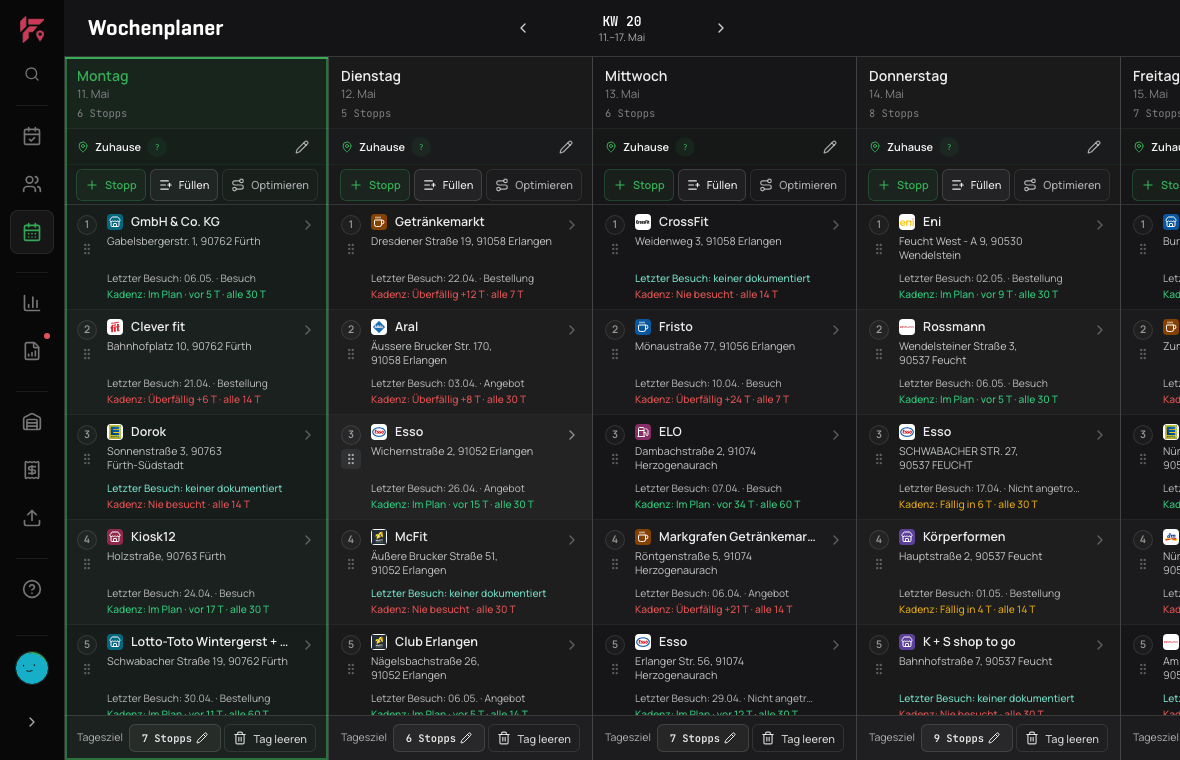The image size is (1180, 760).
Task: Open the customers people icon in sidebar
Action: (x=32, y=184)
